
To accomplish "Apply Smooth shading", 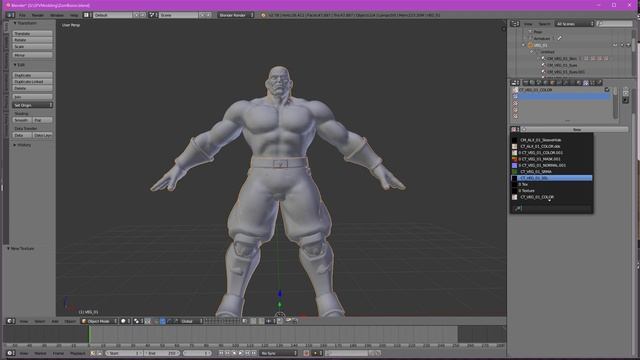I will tap(22, 120).
